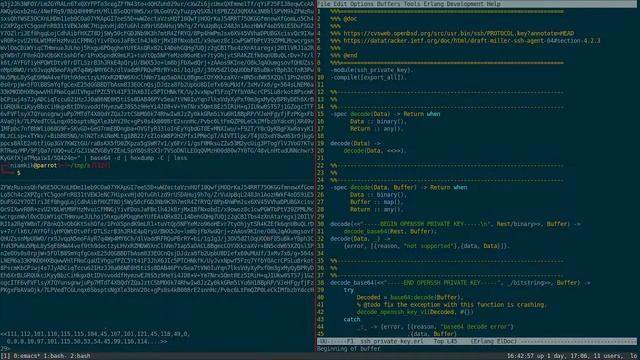This screenshot has width=640, height=360.
Task: Open the Buffers menu in Emacs
Action: 388,4
